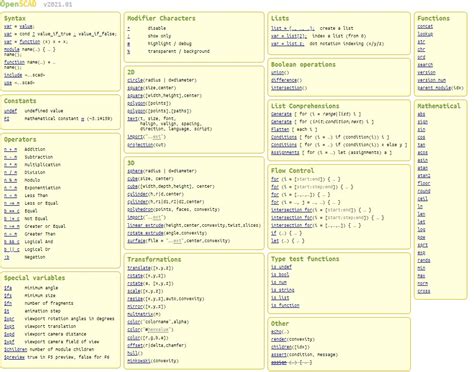Click the 'n % m' Modulo operator link
This screenshot has height=372, width=474.
coord(10,180)
